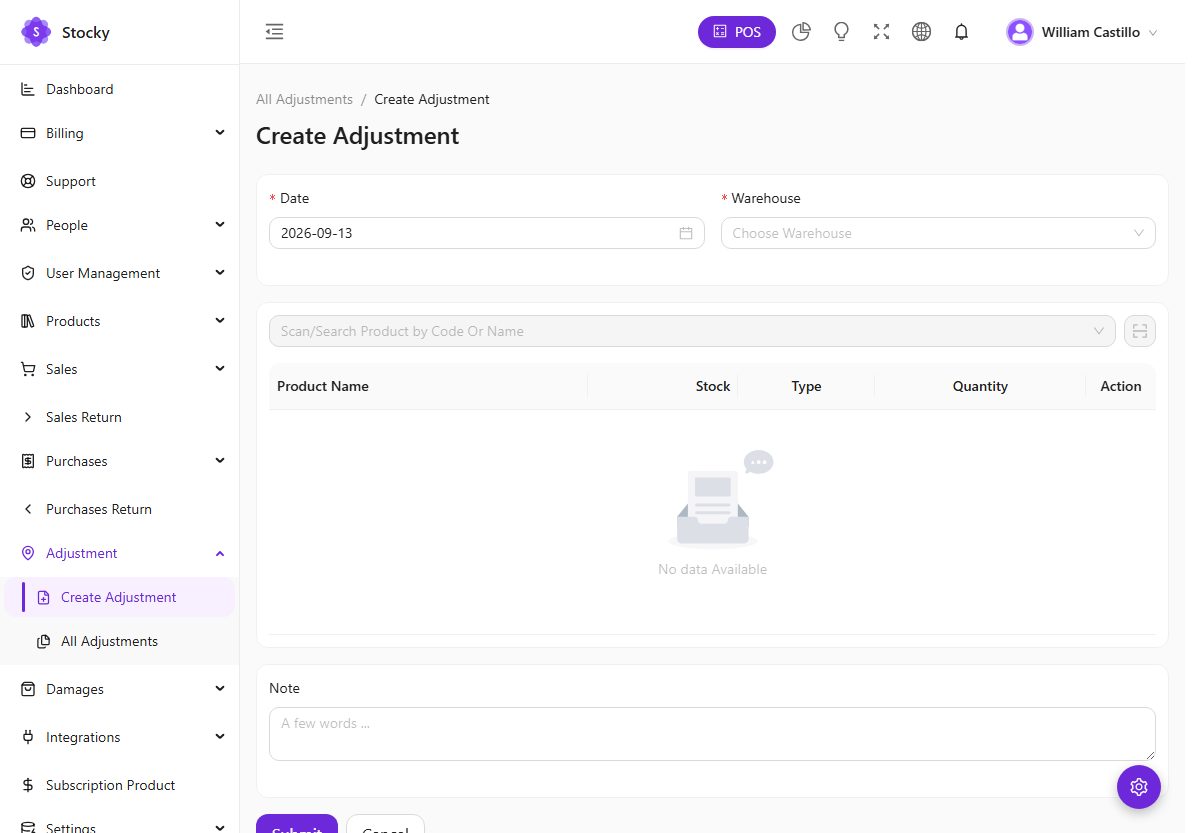Screen dimensions: 1200x833
Task: Open William Castillo user menu arrow
Action: (1153, 33)
